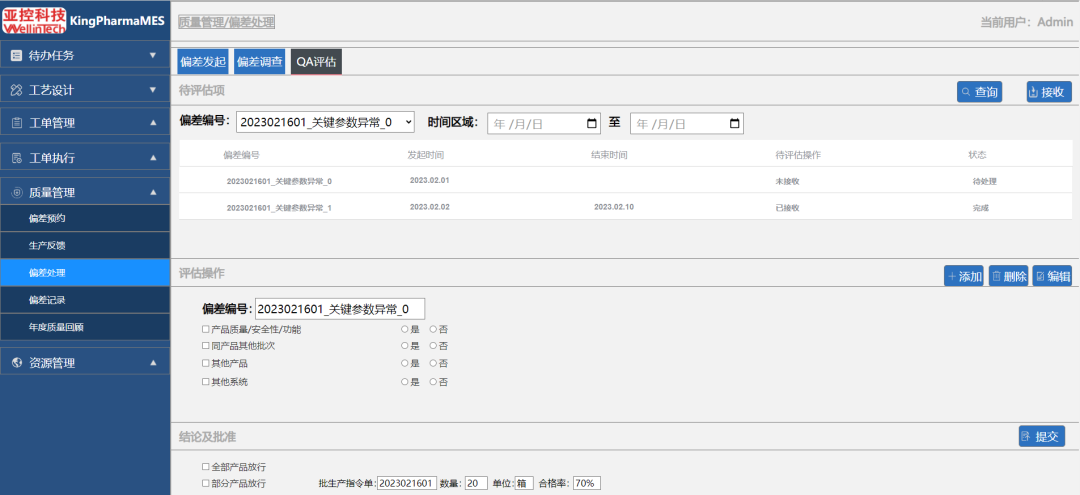Open calendar picker of end date field
Image resolution: width=1080 pixels, height=495 pixels.
[734, 124]
